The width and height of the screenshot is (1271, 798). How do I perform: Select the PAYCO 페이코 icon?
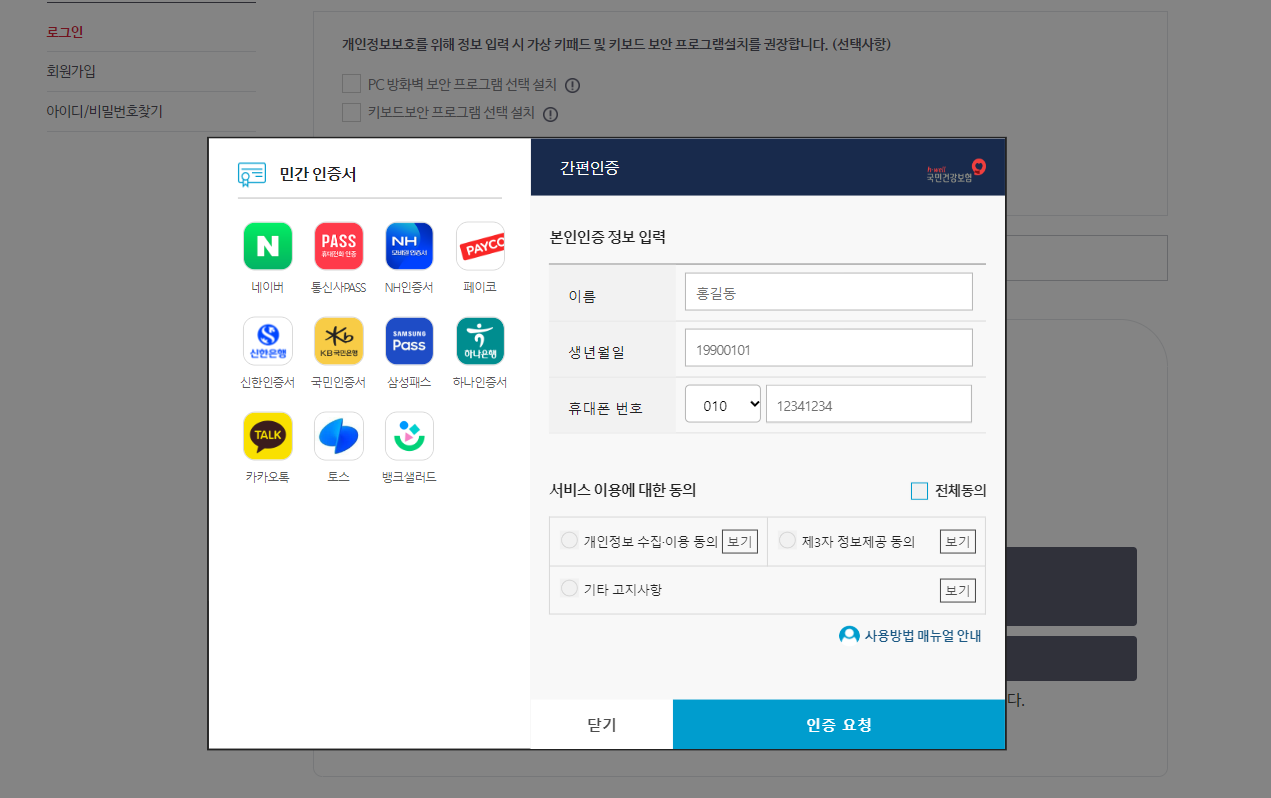[480, 246]
